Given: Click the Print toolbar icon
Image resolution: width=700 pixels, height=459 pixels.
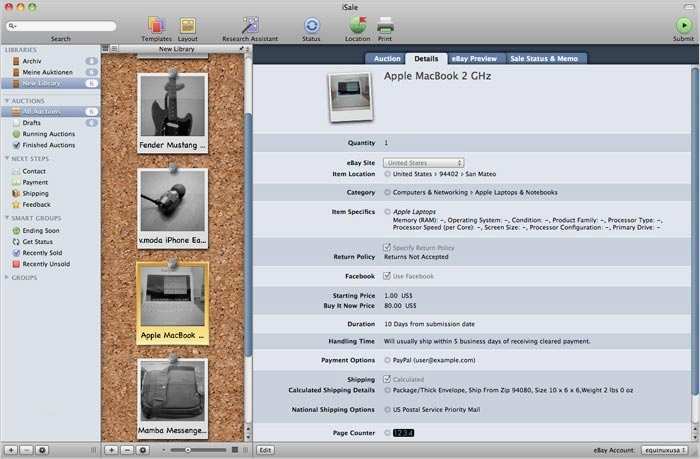Looking at the screenshot, I should pyautogui.click(x=385, y=25).
